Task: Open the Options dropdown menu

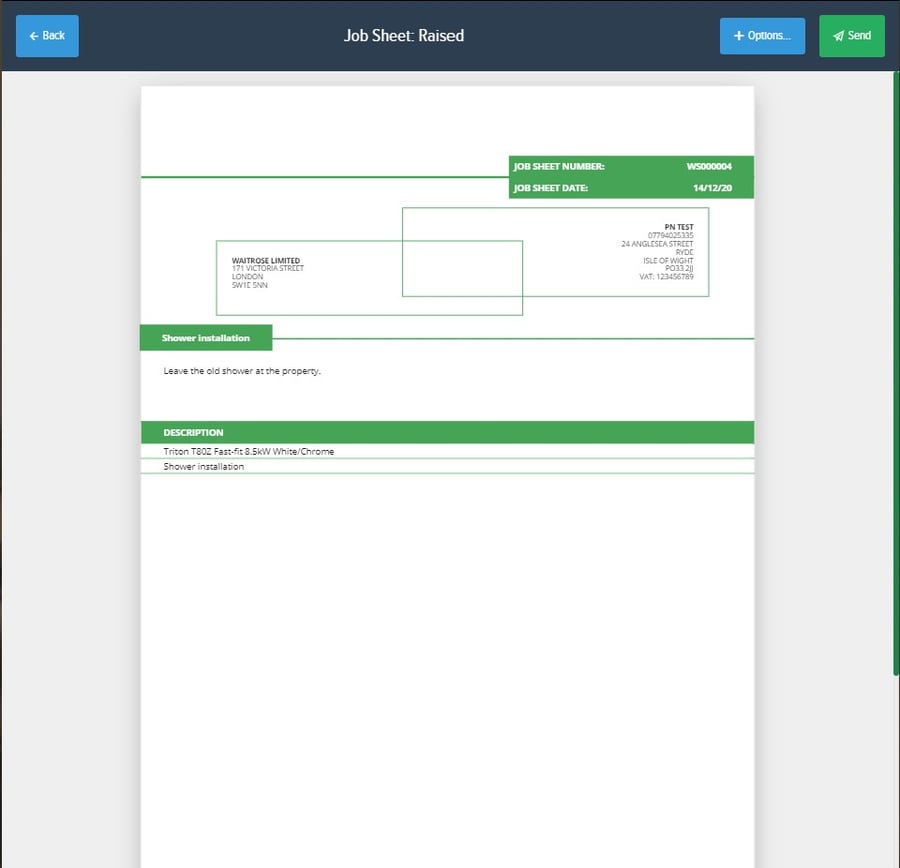Action: tap(762, 36)
